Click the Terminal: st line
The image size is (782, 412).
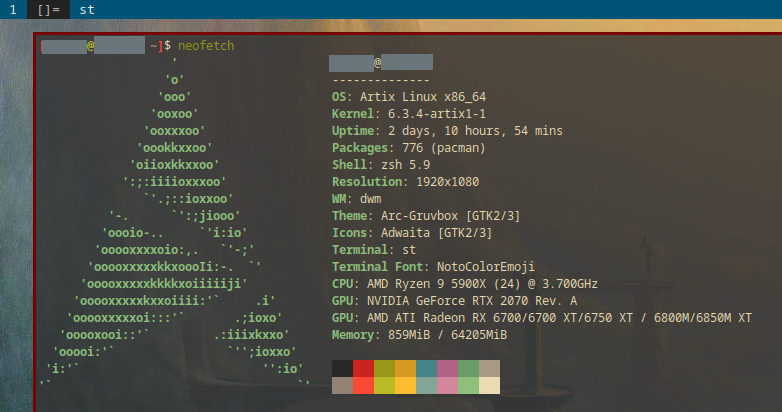tap(374, 249)
